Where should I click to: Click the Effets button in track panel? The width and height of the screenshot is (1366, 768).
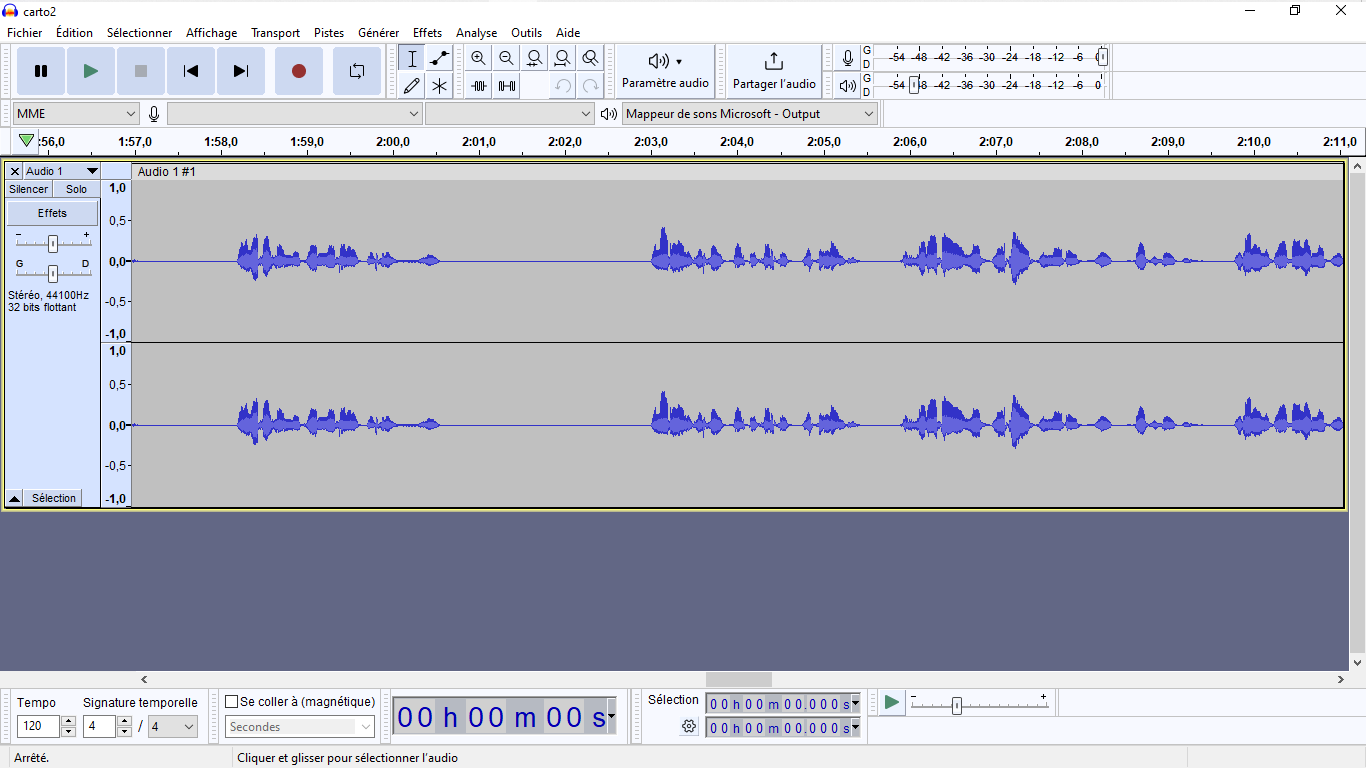(x=53, y=213)
